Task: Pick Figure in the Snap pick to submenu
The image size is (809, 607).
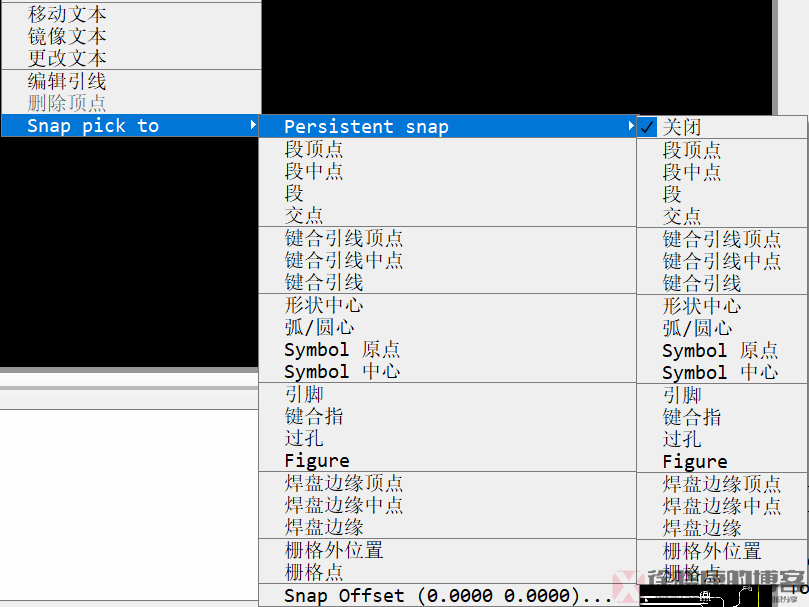Action: click(317, 460)
